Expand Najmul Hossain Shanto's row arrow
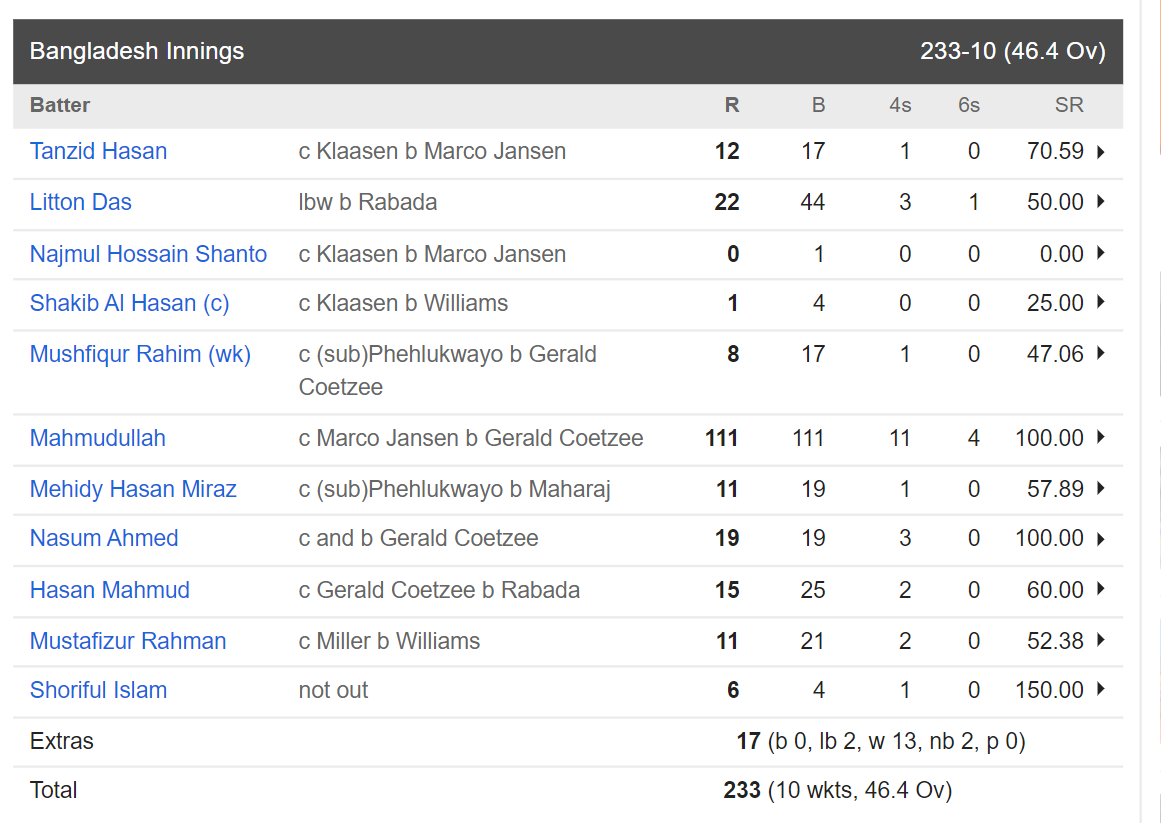The image size is (1161, 823). pos(1101,253)
